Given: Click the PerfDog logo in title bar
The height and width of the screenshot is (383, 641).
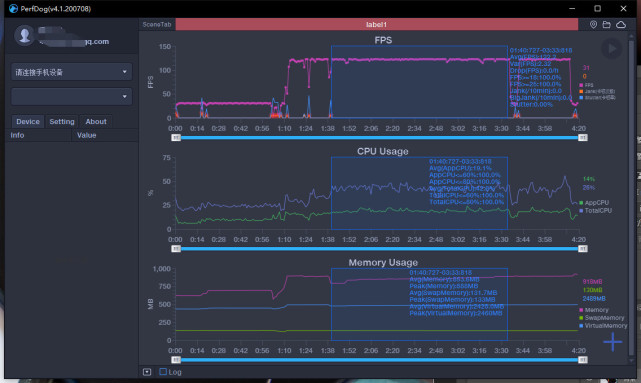Looking at the screenshot, I should point(13,9).
